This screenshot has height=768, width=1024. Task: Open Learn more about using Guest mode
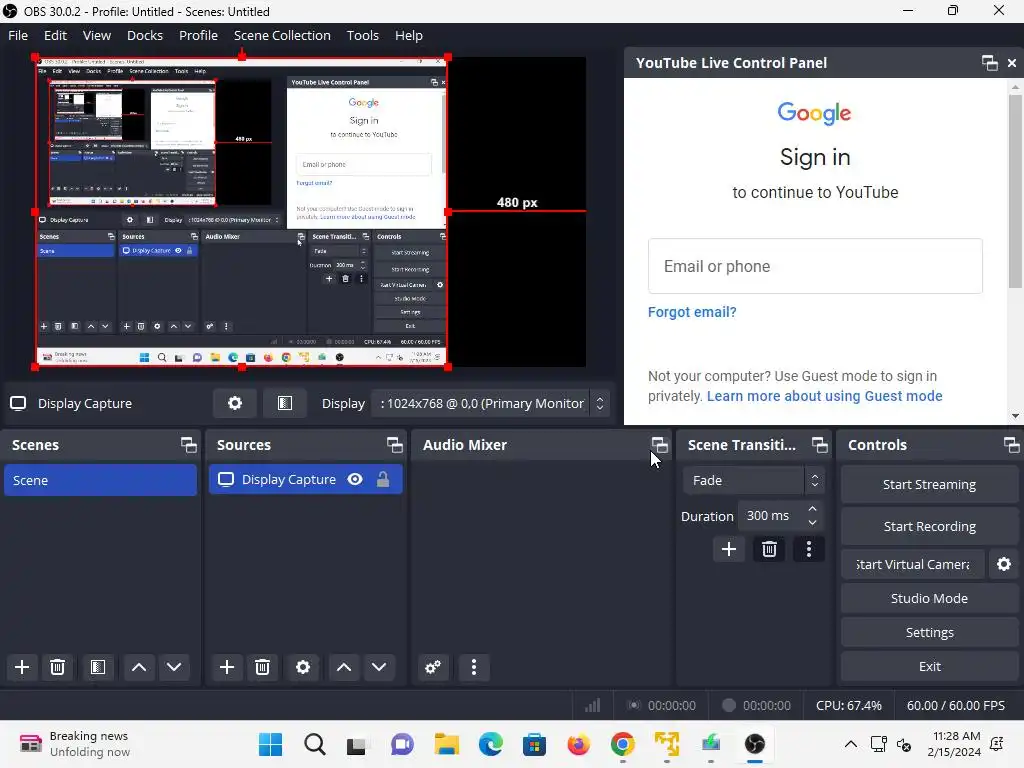click(x=824, y=396)
